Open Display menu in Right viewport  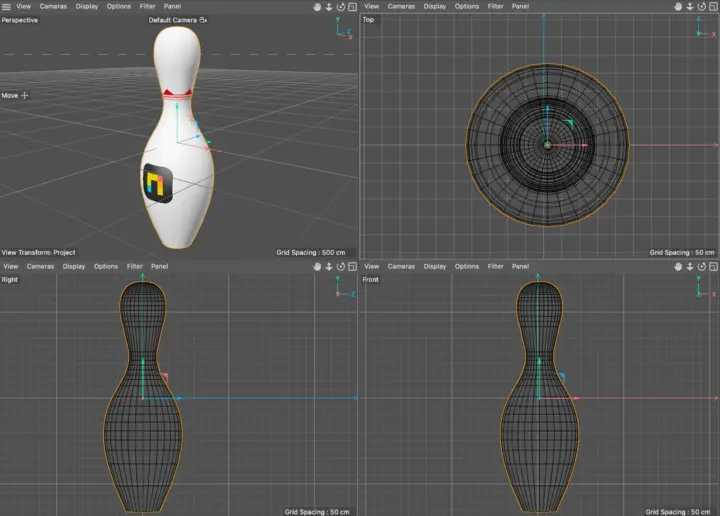(74, 266)
